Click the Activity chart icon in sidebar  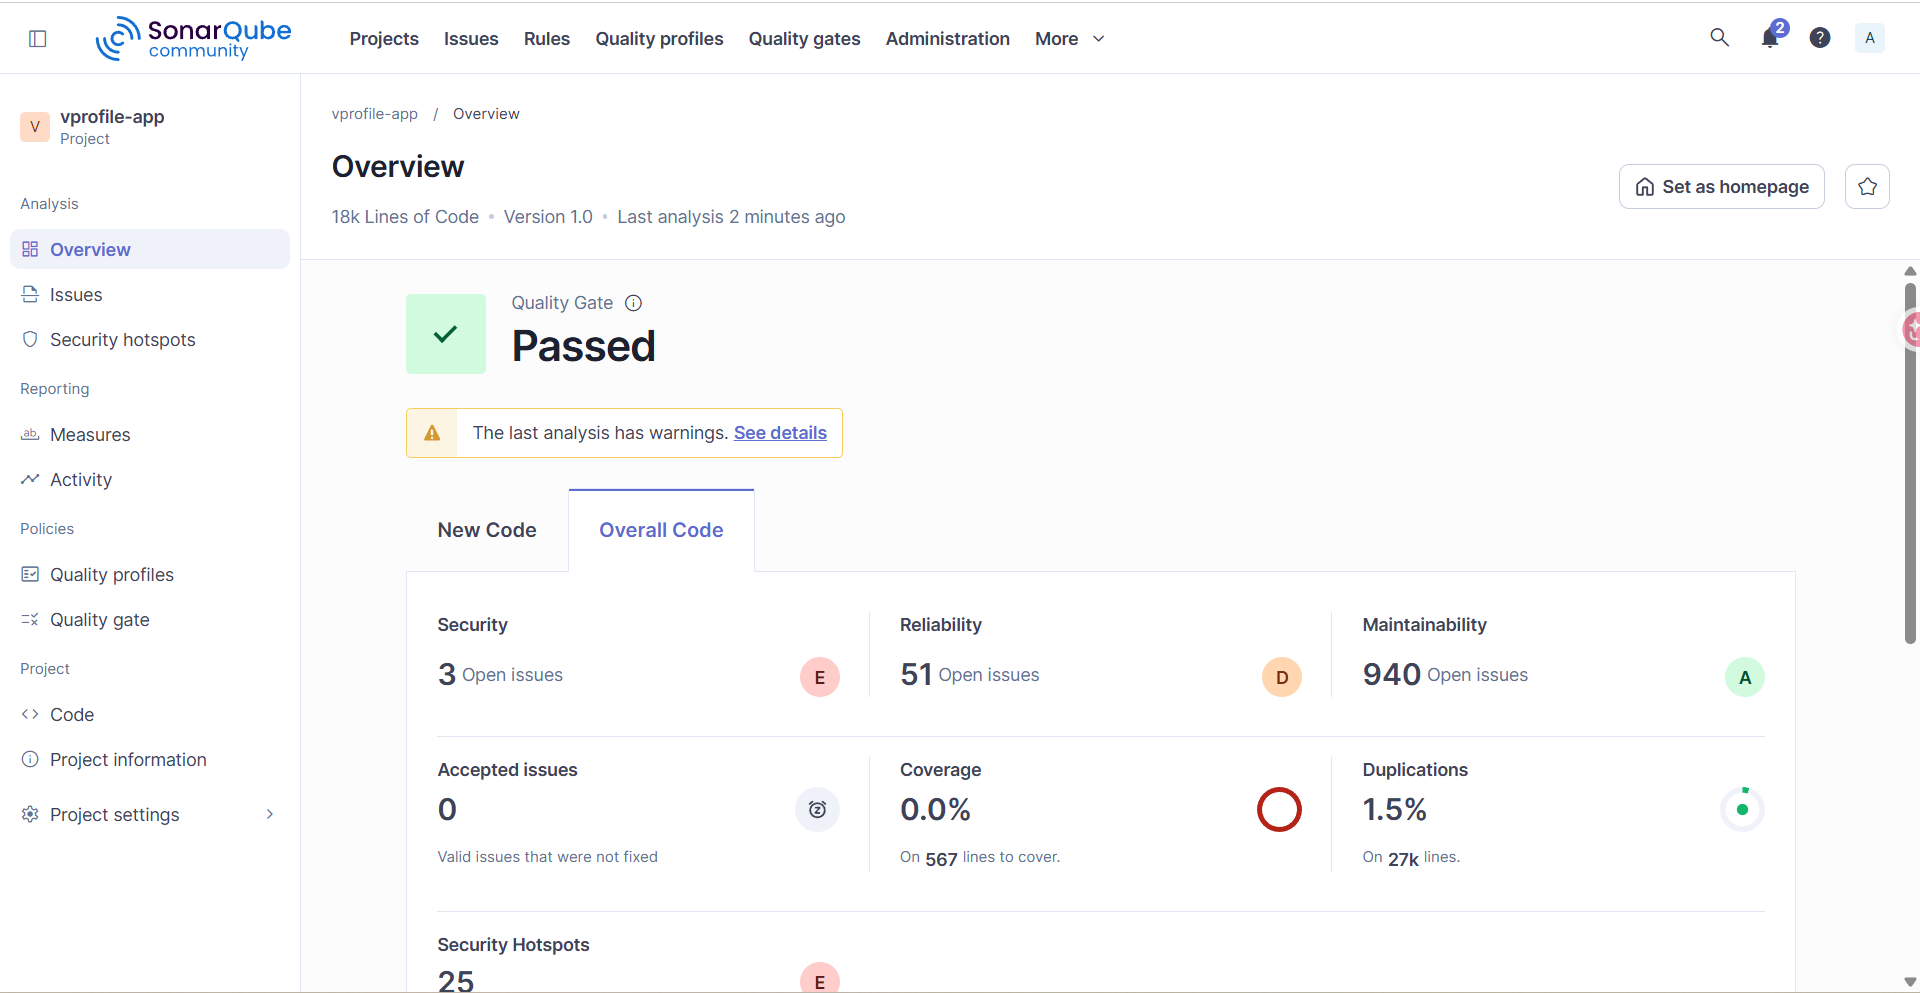pos(30,479)
